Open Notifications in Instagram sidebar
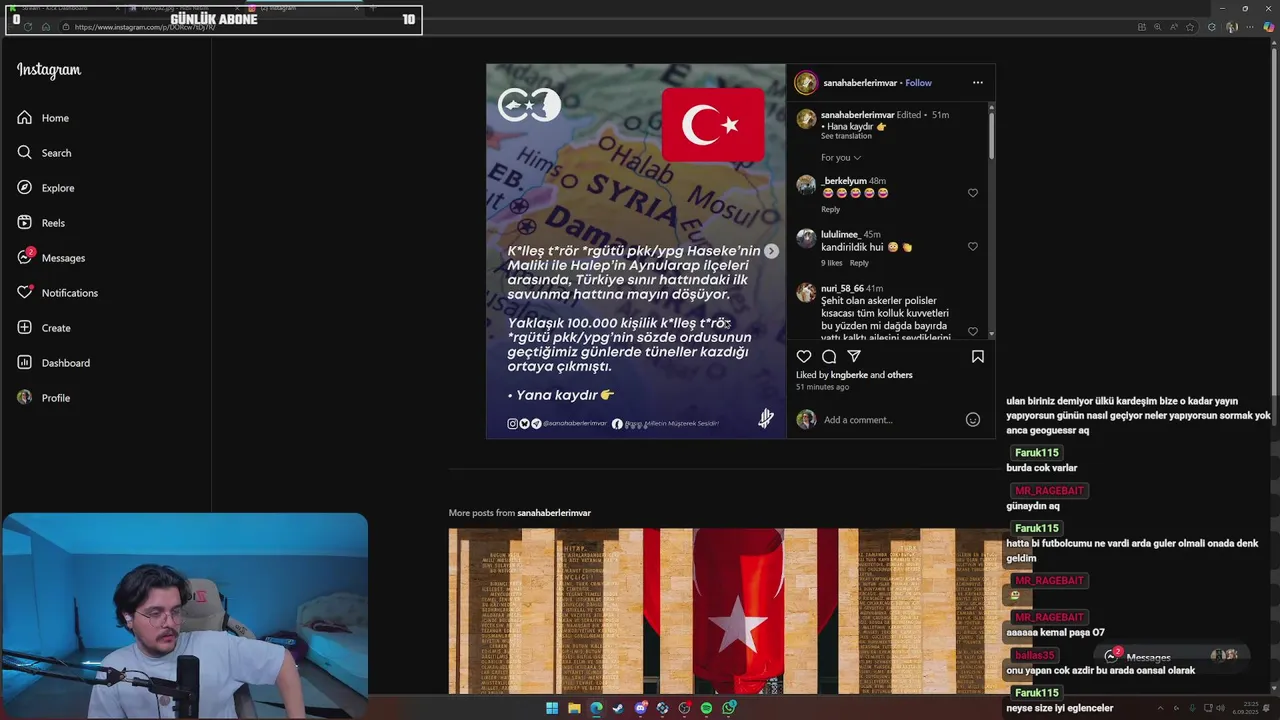Screen dimensions: 1280x720 coord(57,293)
